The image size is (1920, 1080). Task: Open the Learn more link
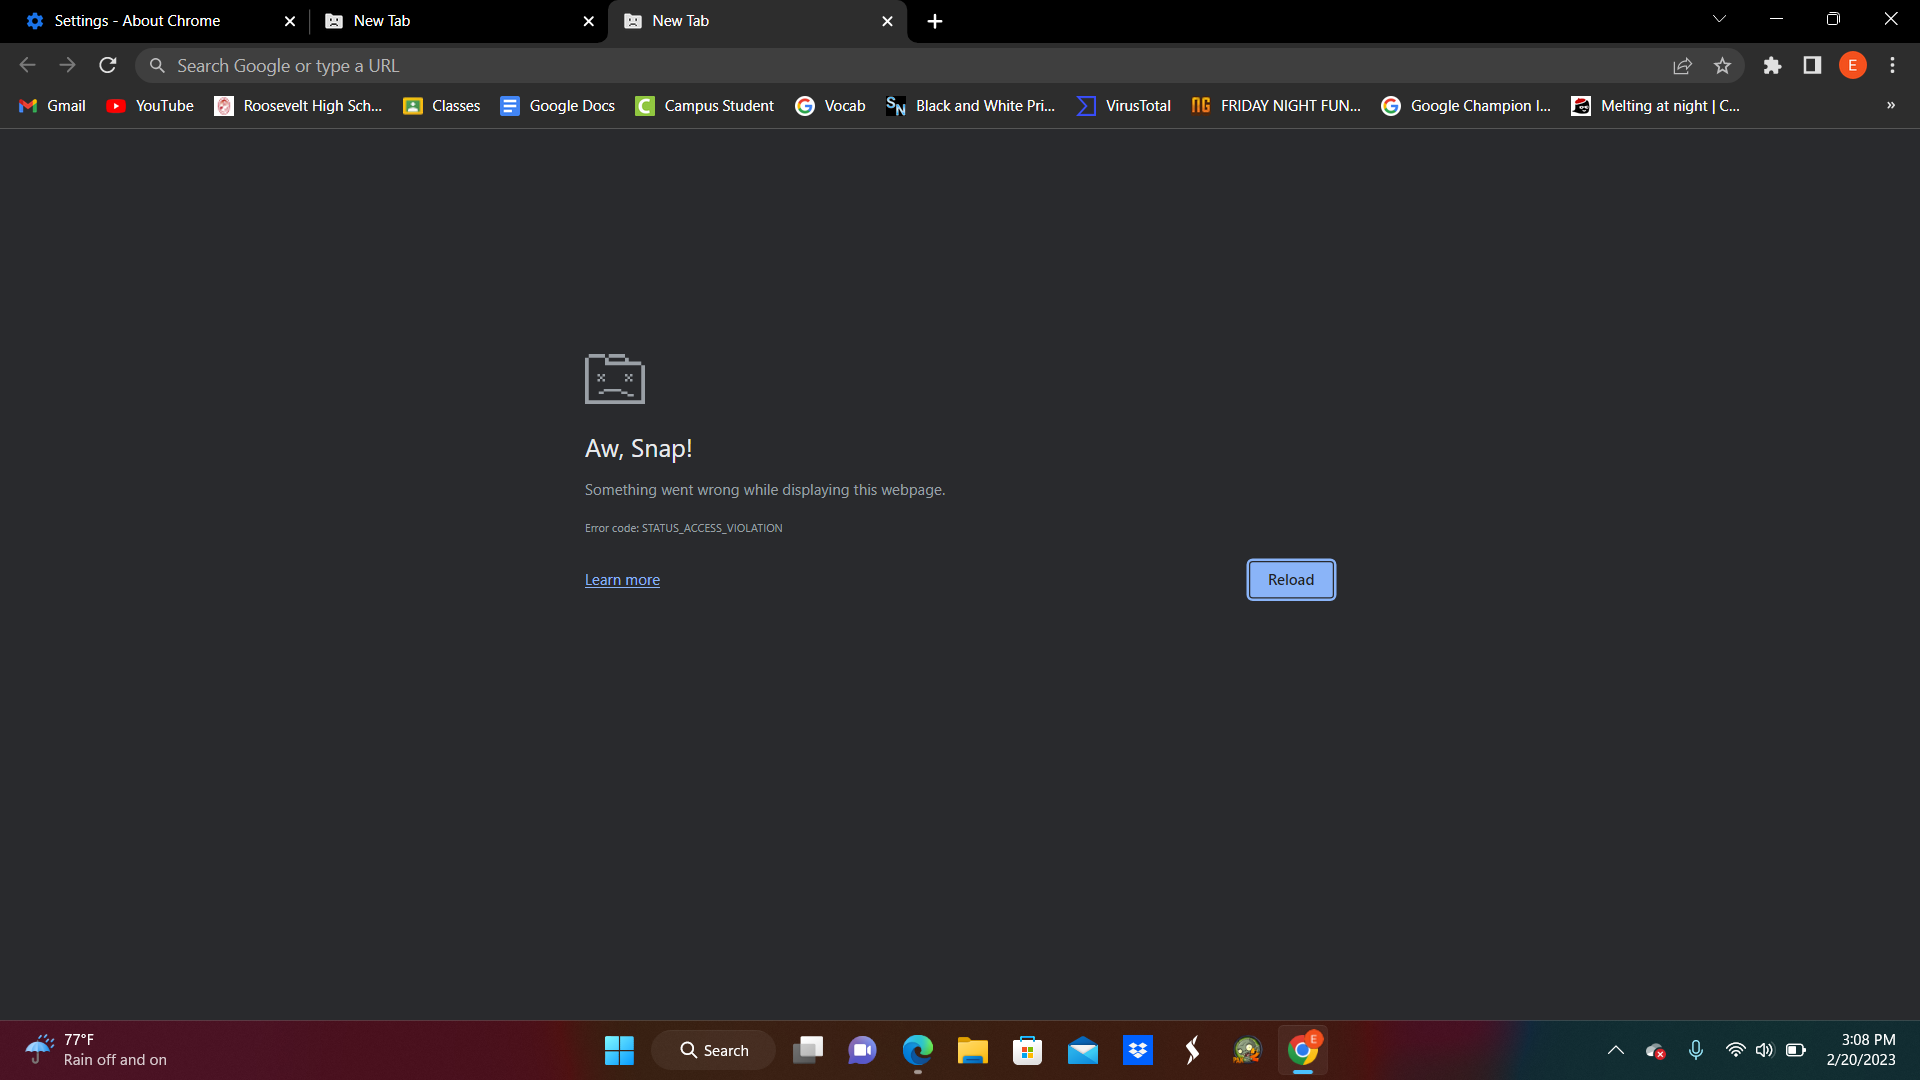[622, 580]
